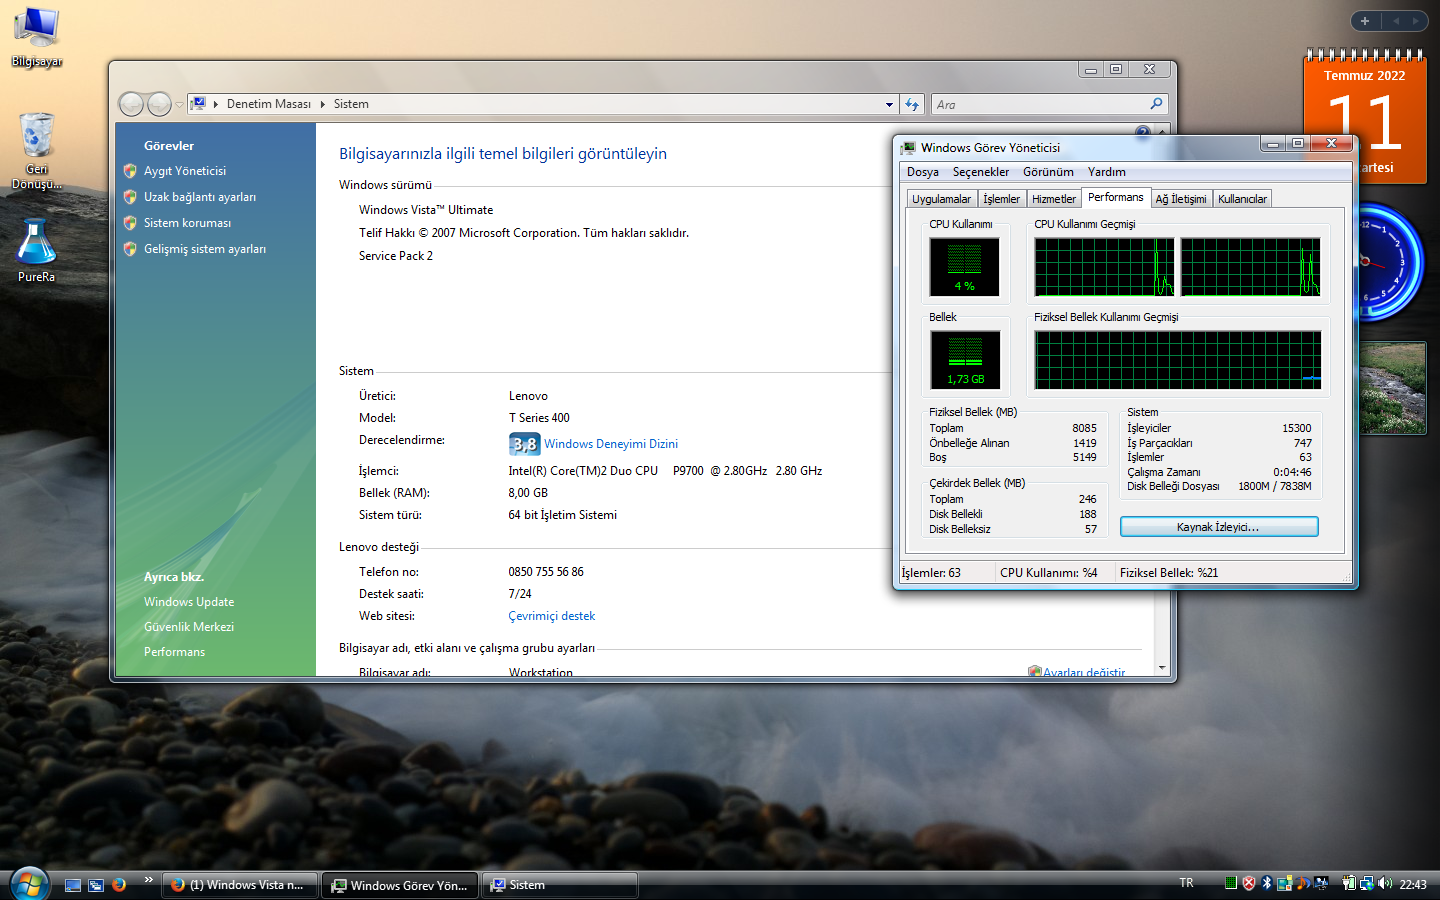
Task: Open the Windows Update link
Action: 189,602
